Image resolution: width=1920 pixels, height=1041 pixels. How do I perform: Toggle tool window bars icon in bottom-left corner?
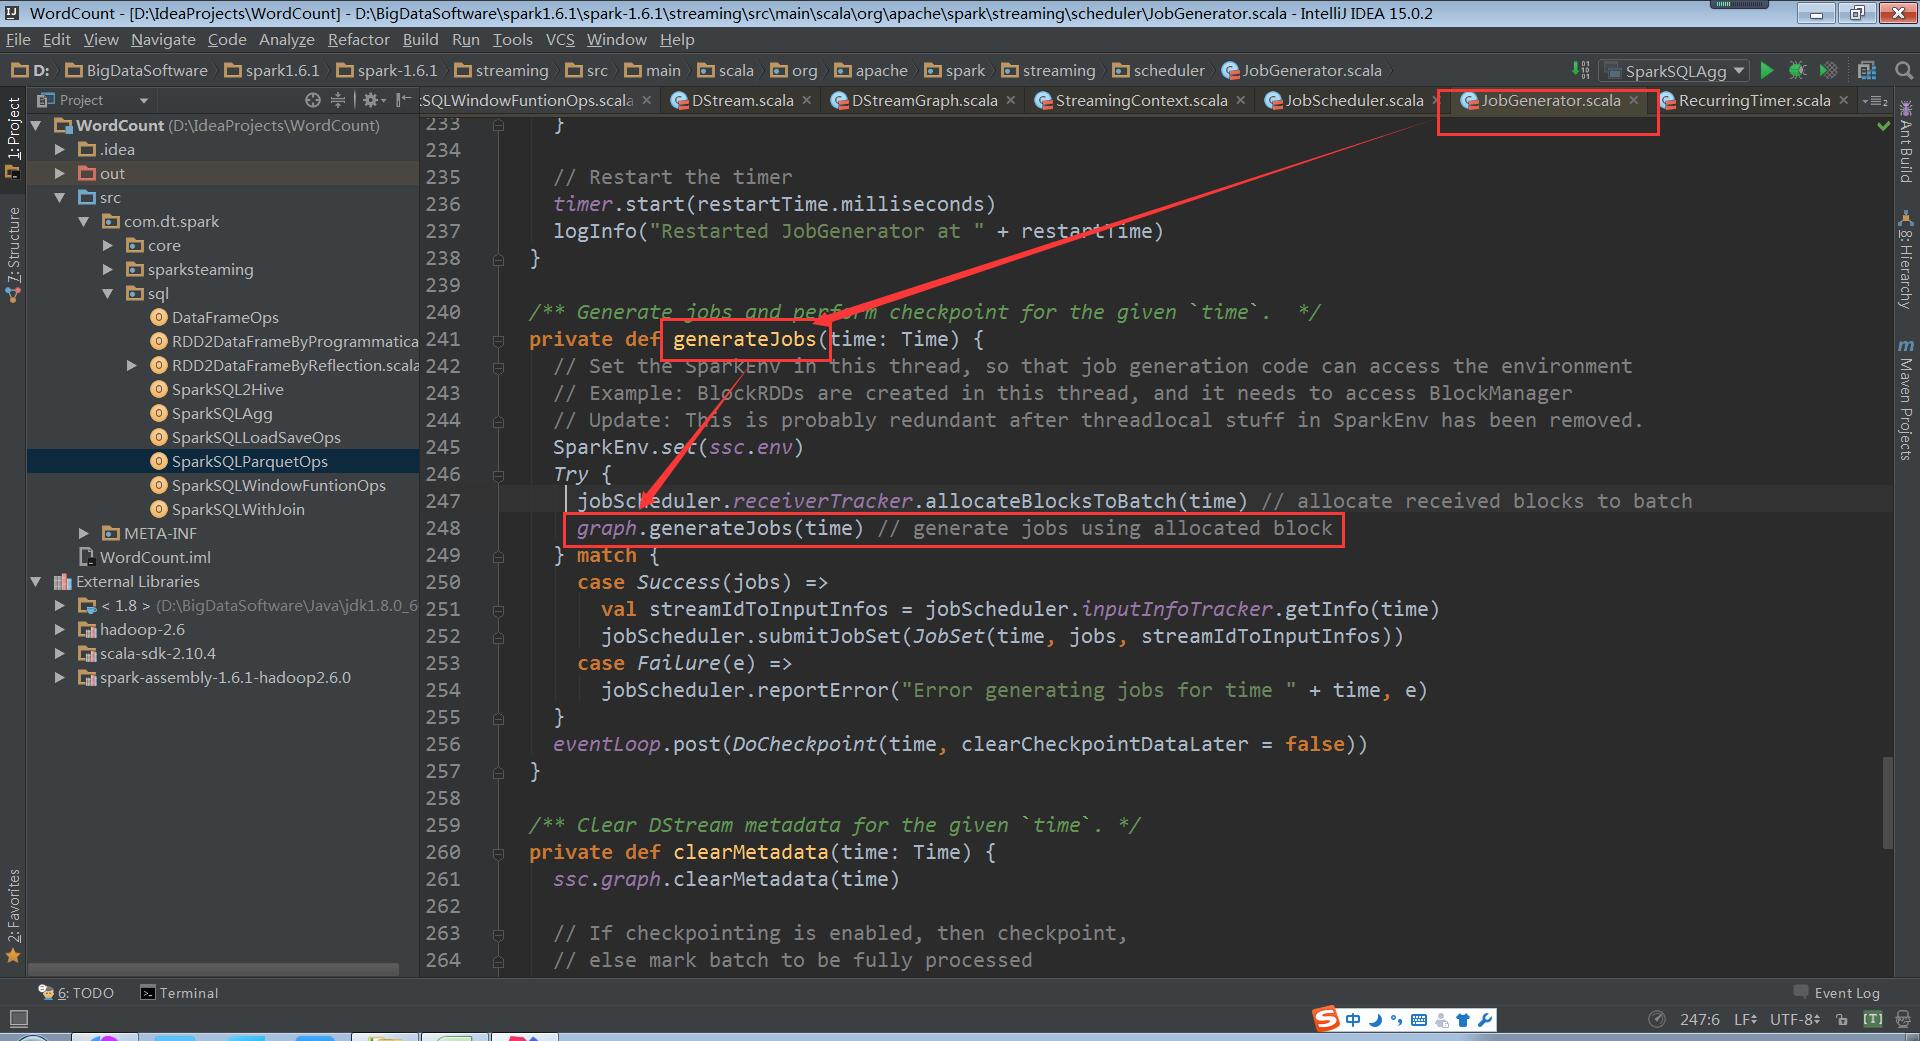coord(17,1019)
